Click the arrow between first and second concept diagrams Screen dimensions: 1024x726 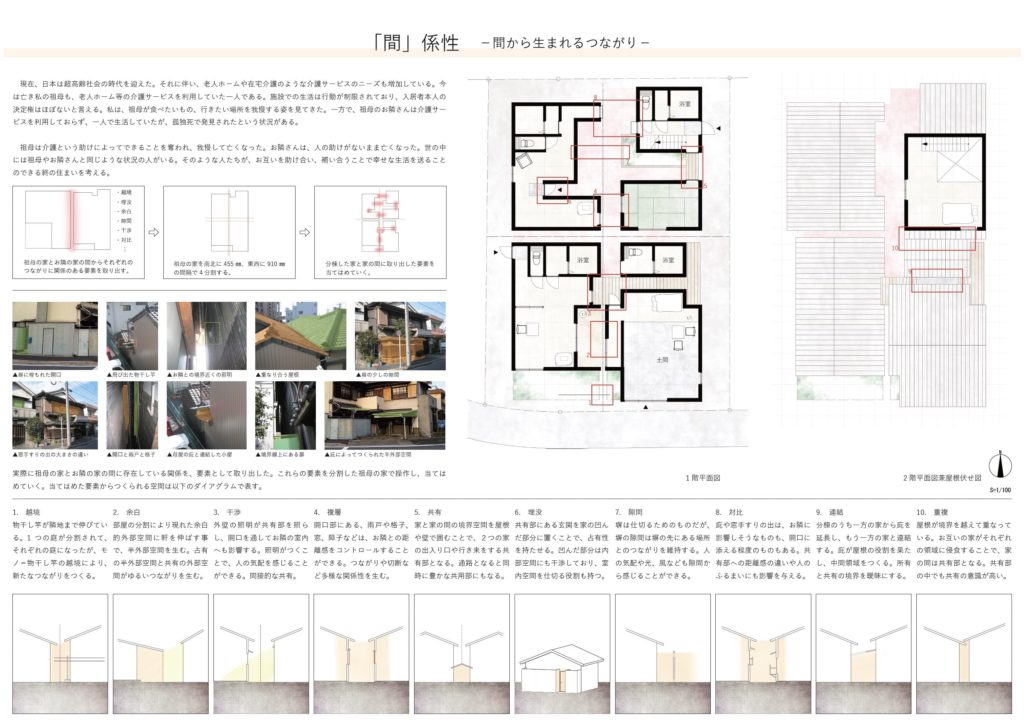point(154,230)
